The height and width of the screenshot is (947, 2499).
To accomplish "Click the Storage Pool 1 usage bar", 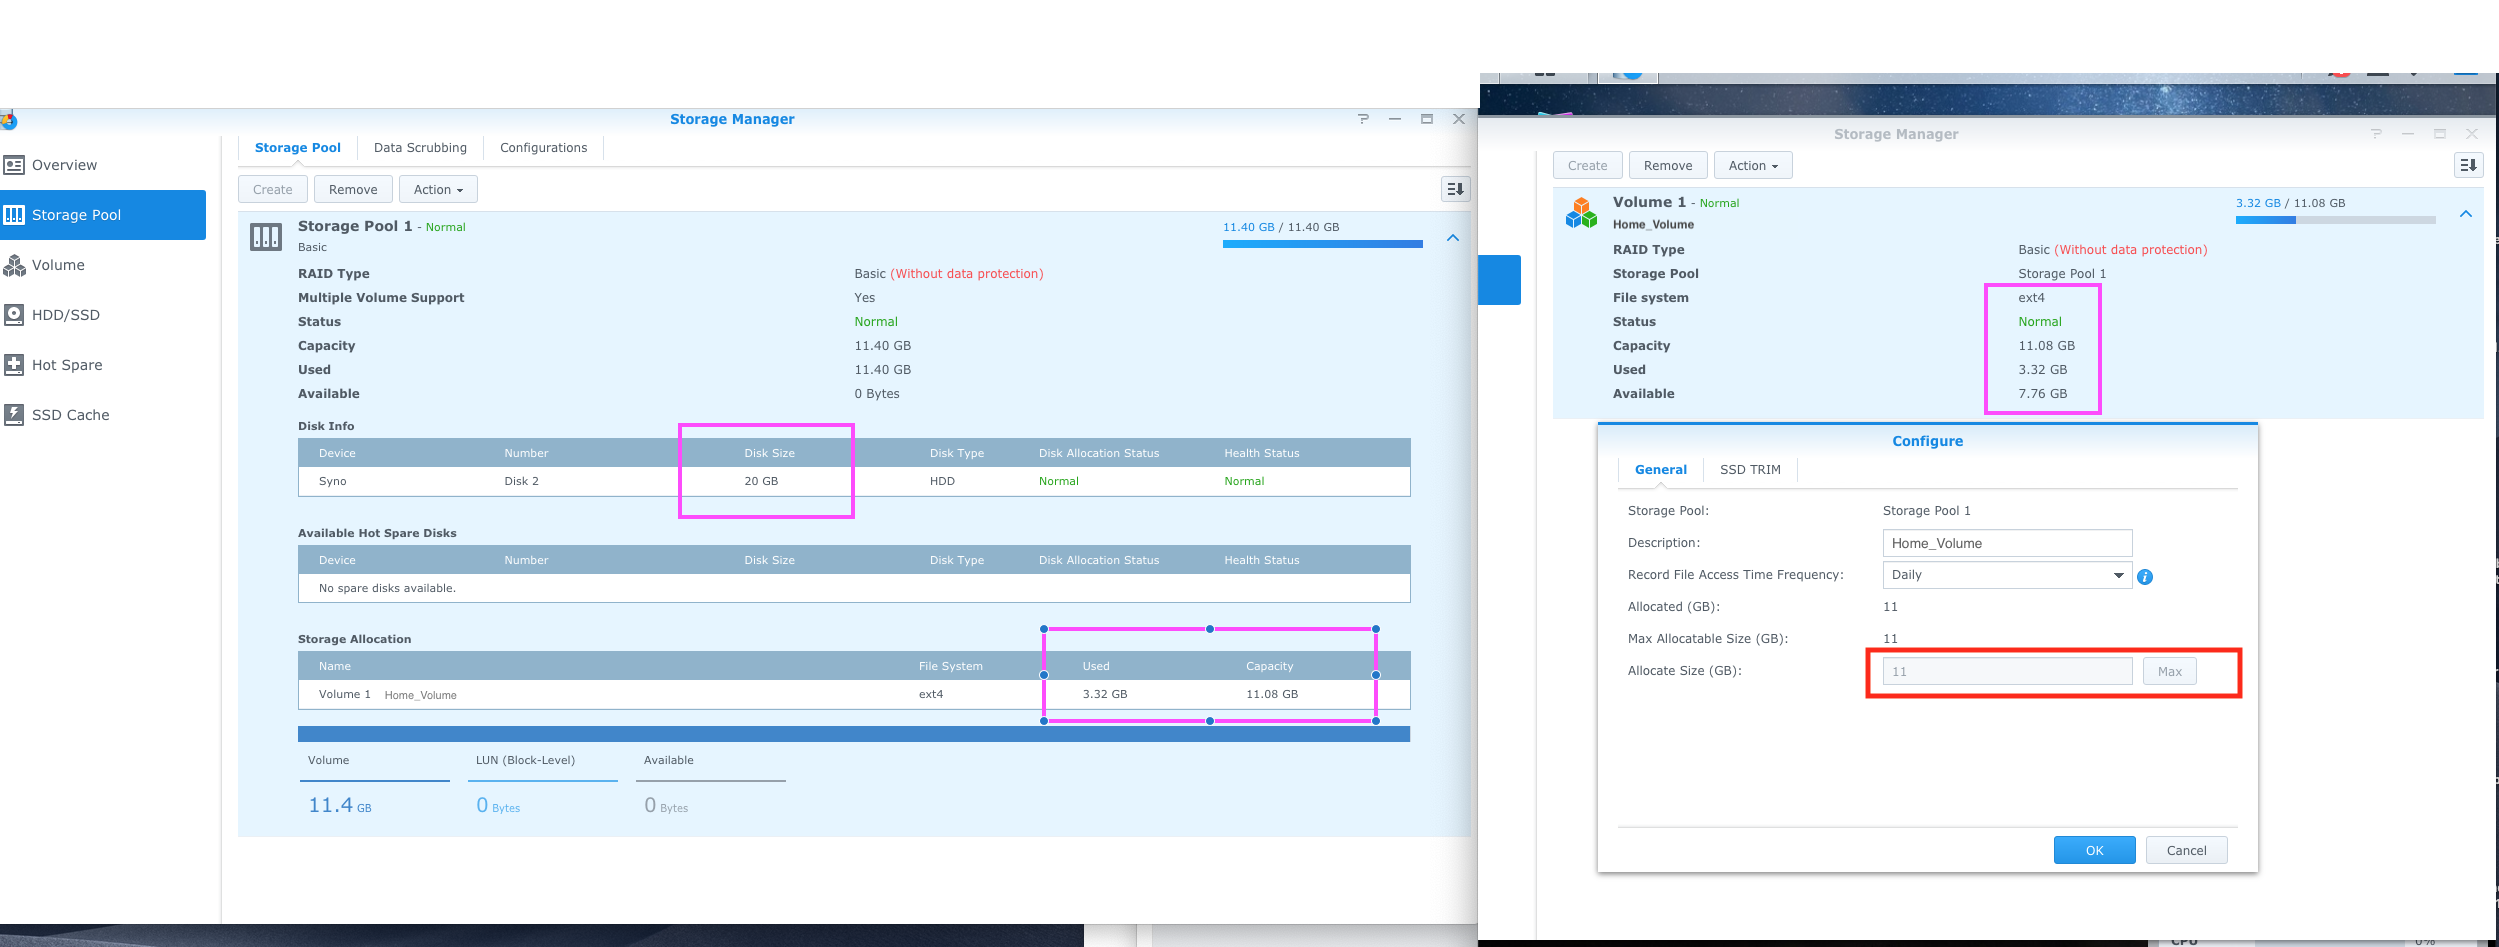I will 1322,244.
